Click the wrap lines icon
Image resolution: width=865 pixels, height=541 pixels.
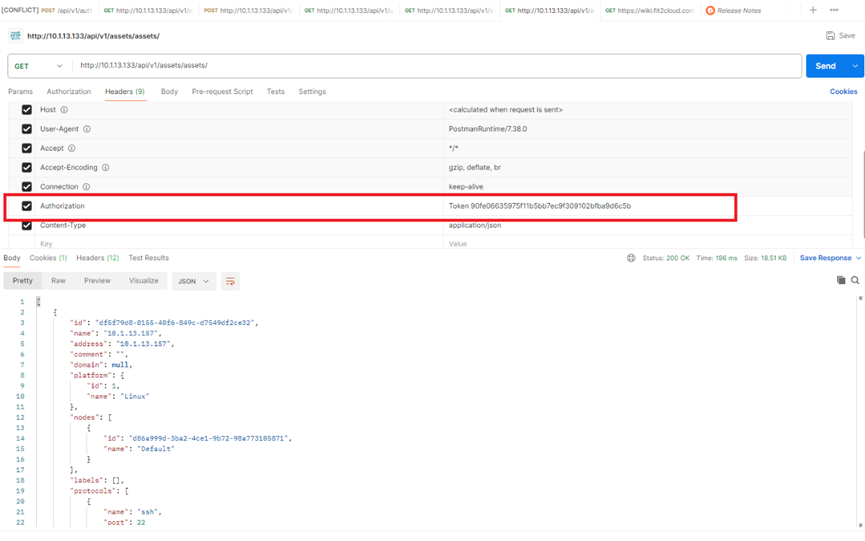[x=230, y=281]
